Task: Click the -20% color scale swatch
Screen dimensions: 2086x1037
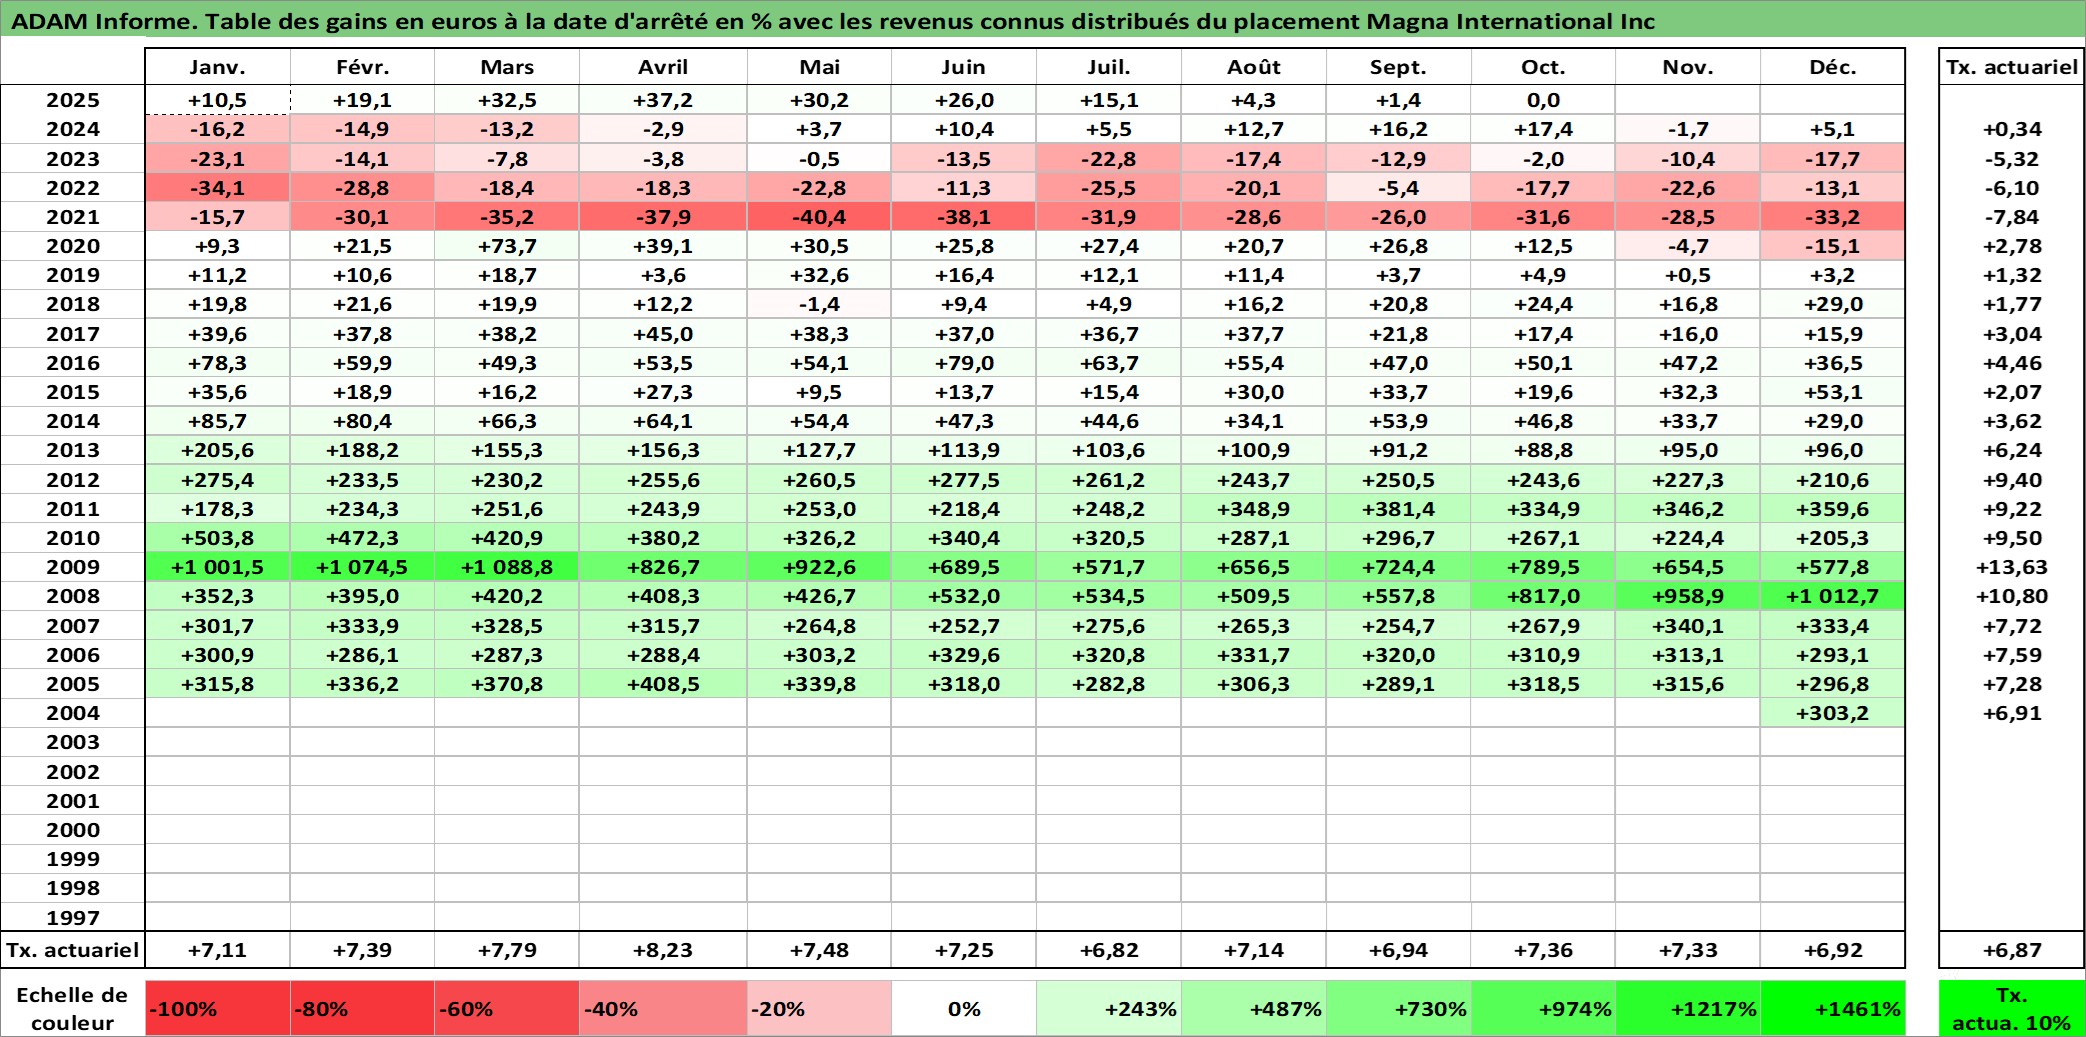Action: (x=819, y=1008)
